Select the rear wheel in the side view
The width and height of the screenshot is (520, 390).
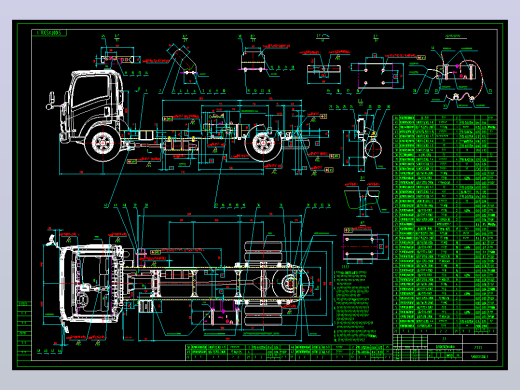[263, 144]
